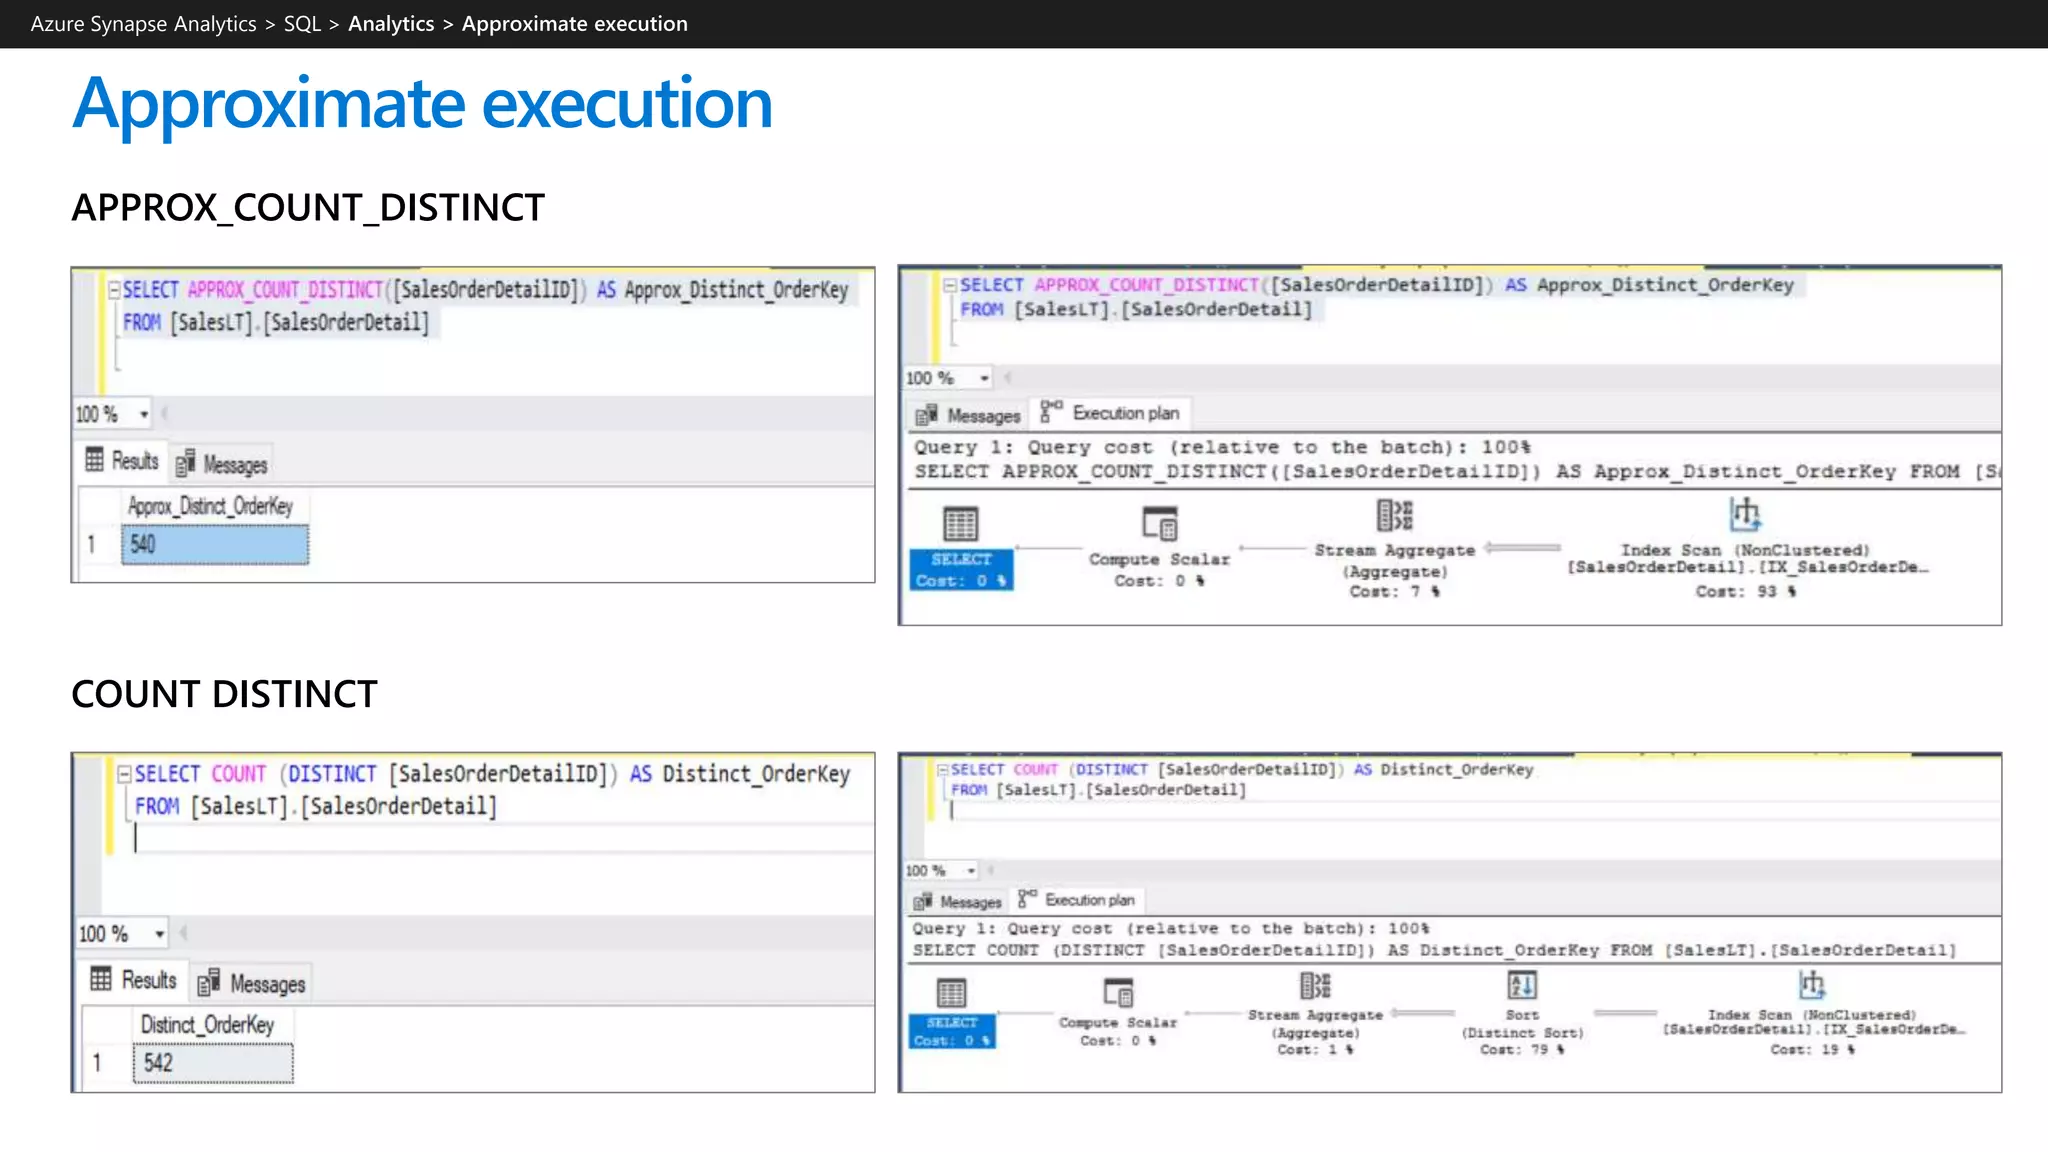Collapse the query block in top-right editor

click(950, 285)
